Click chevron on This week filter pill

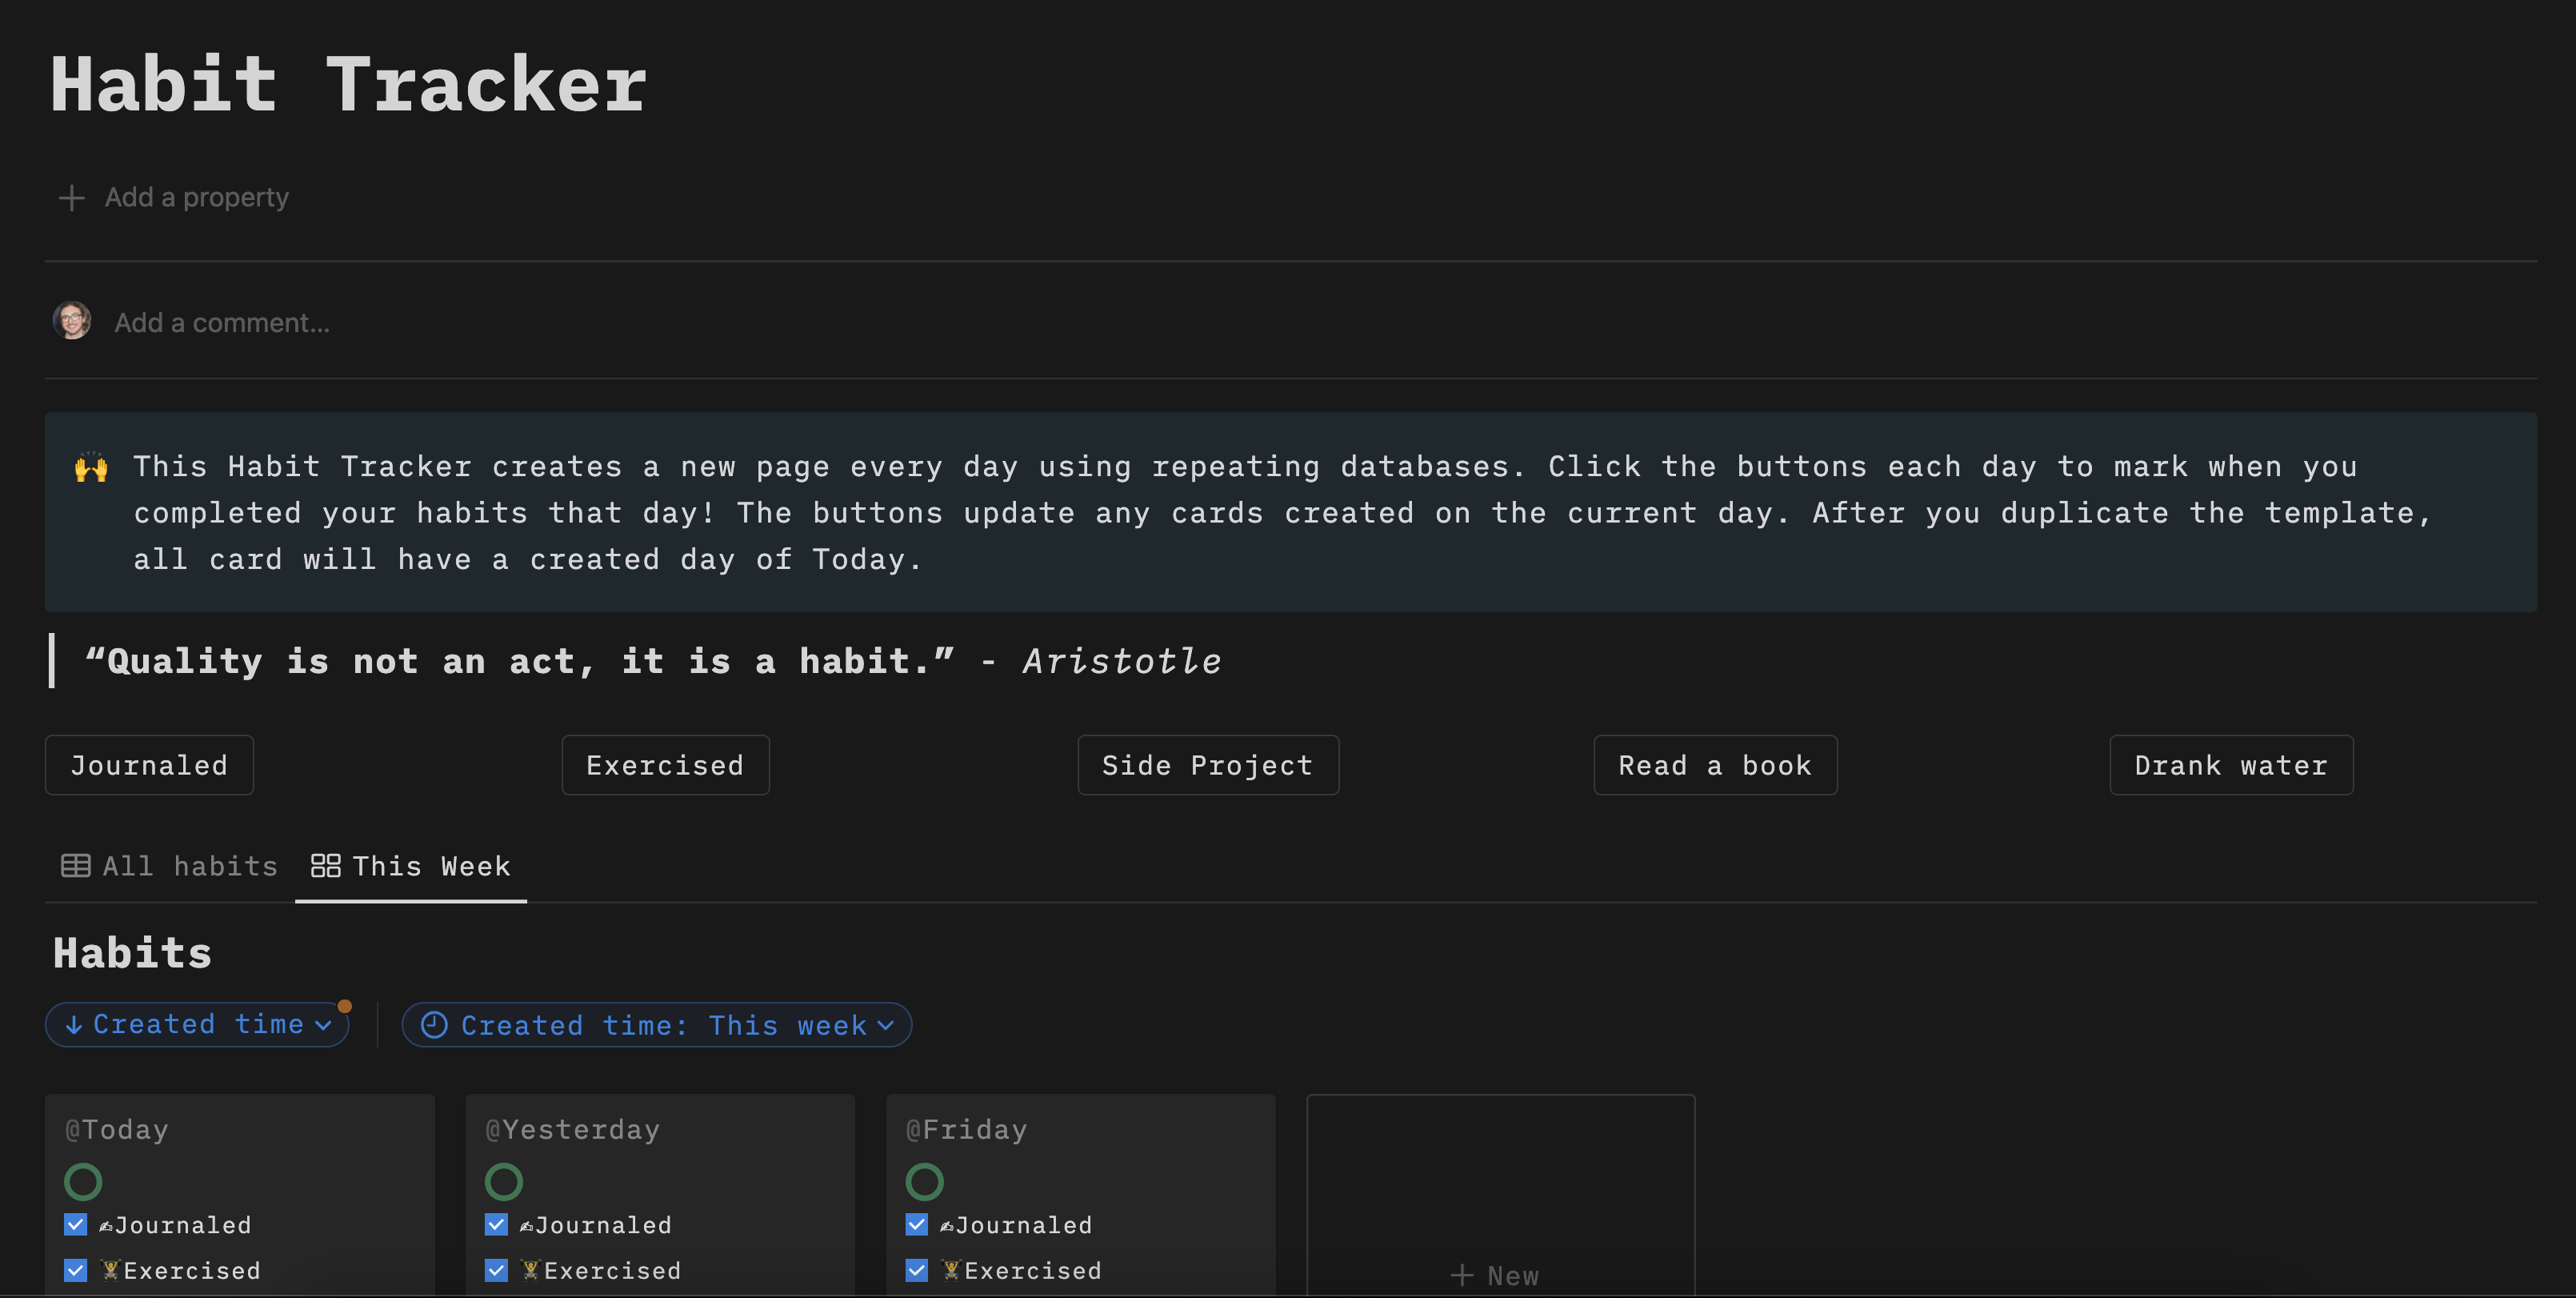tap(886, 1025)
